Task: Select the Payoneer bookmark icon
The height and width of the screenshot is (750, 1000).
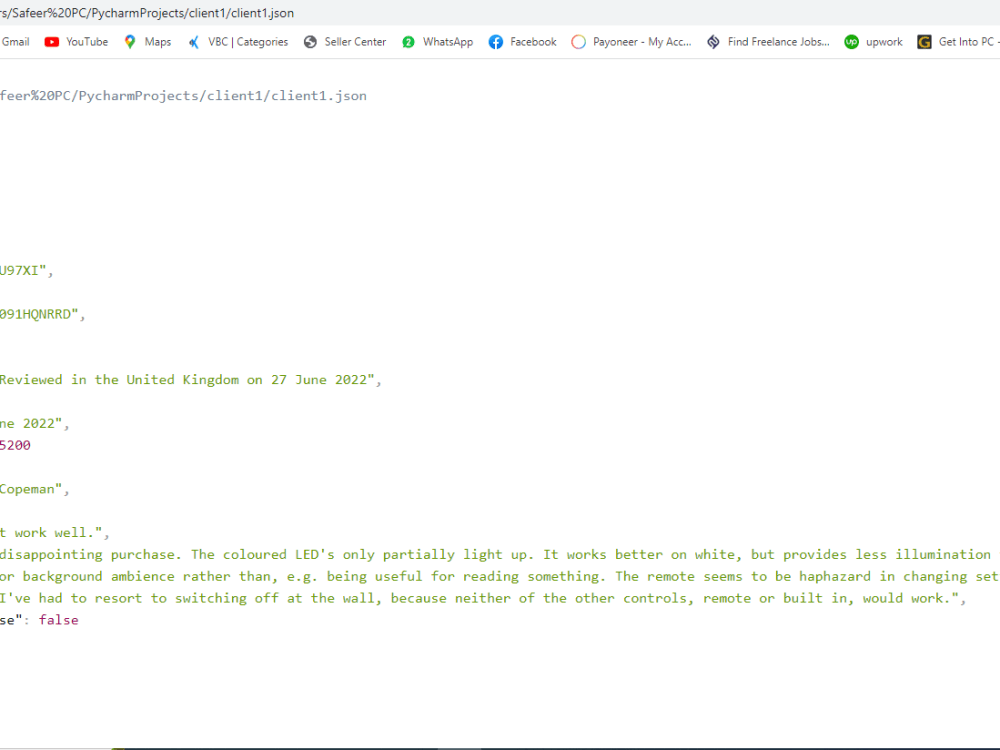Action: pos(578,41)
